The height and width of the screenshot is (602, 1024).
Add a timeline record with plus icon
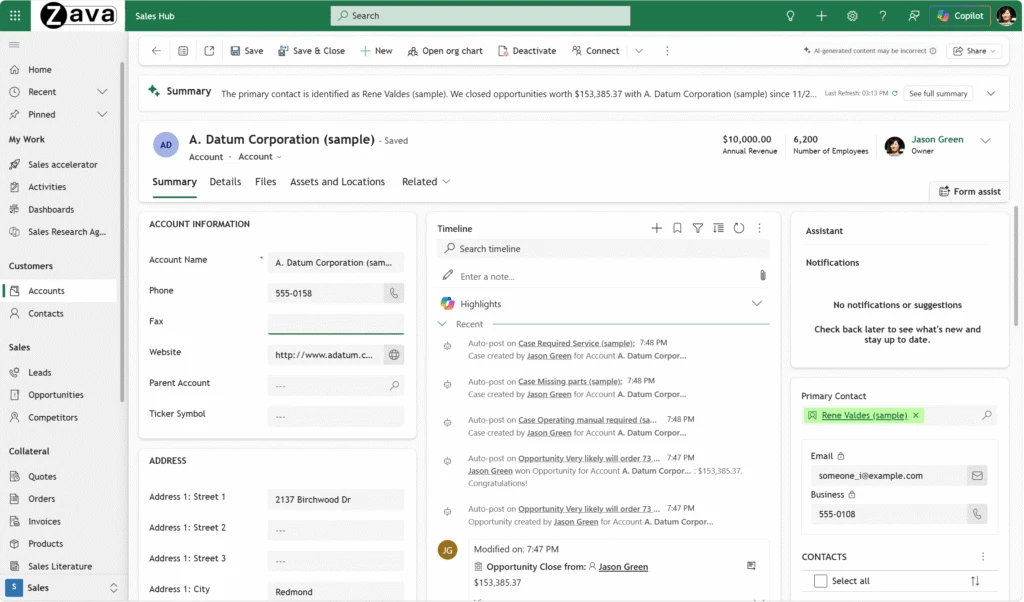(657, 228)
